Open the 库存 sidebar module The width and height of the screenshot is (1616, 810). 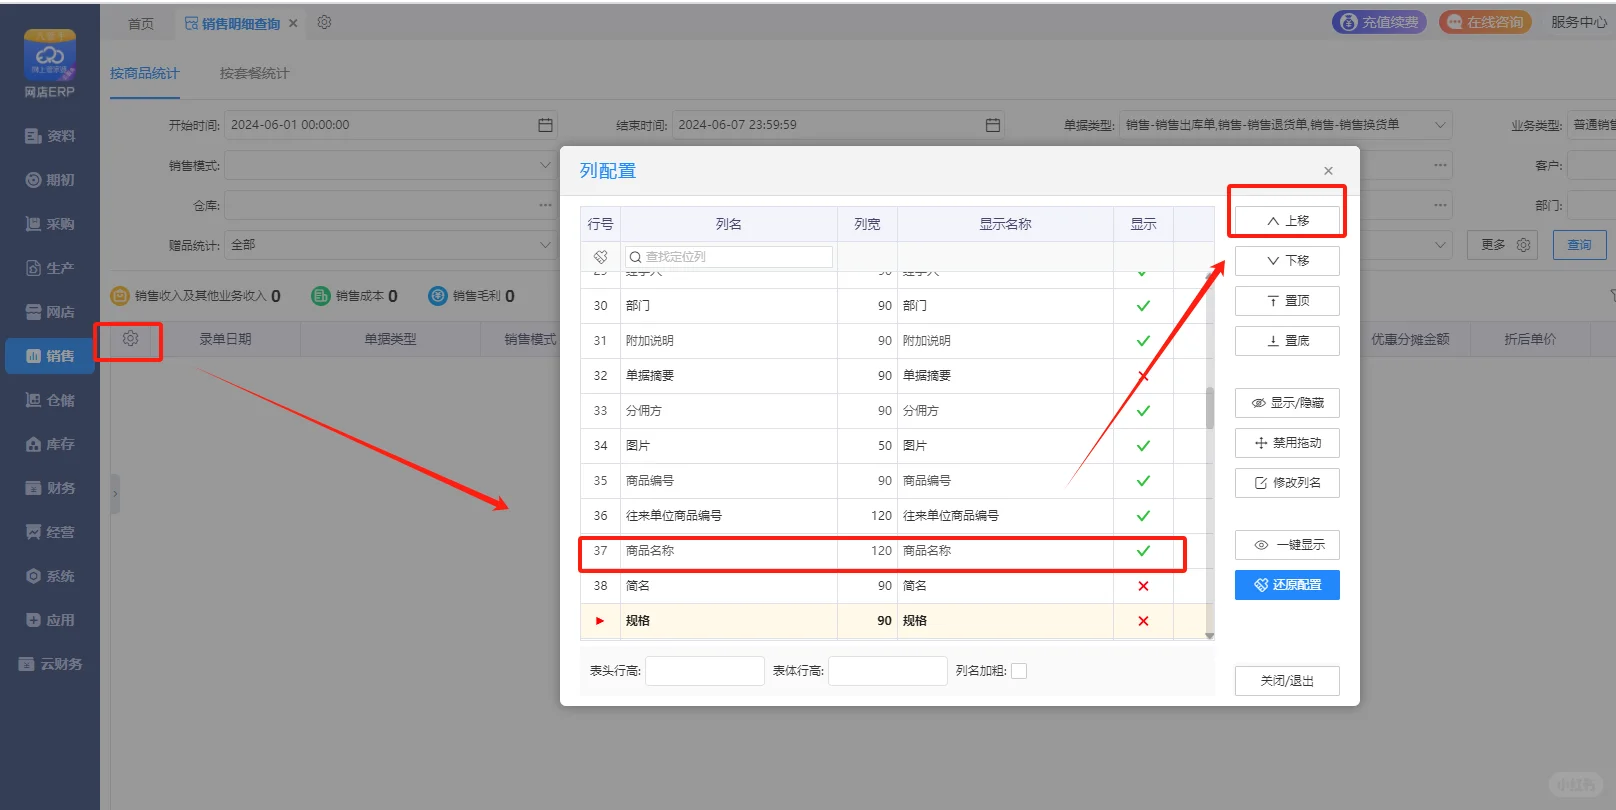[50, 444]
